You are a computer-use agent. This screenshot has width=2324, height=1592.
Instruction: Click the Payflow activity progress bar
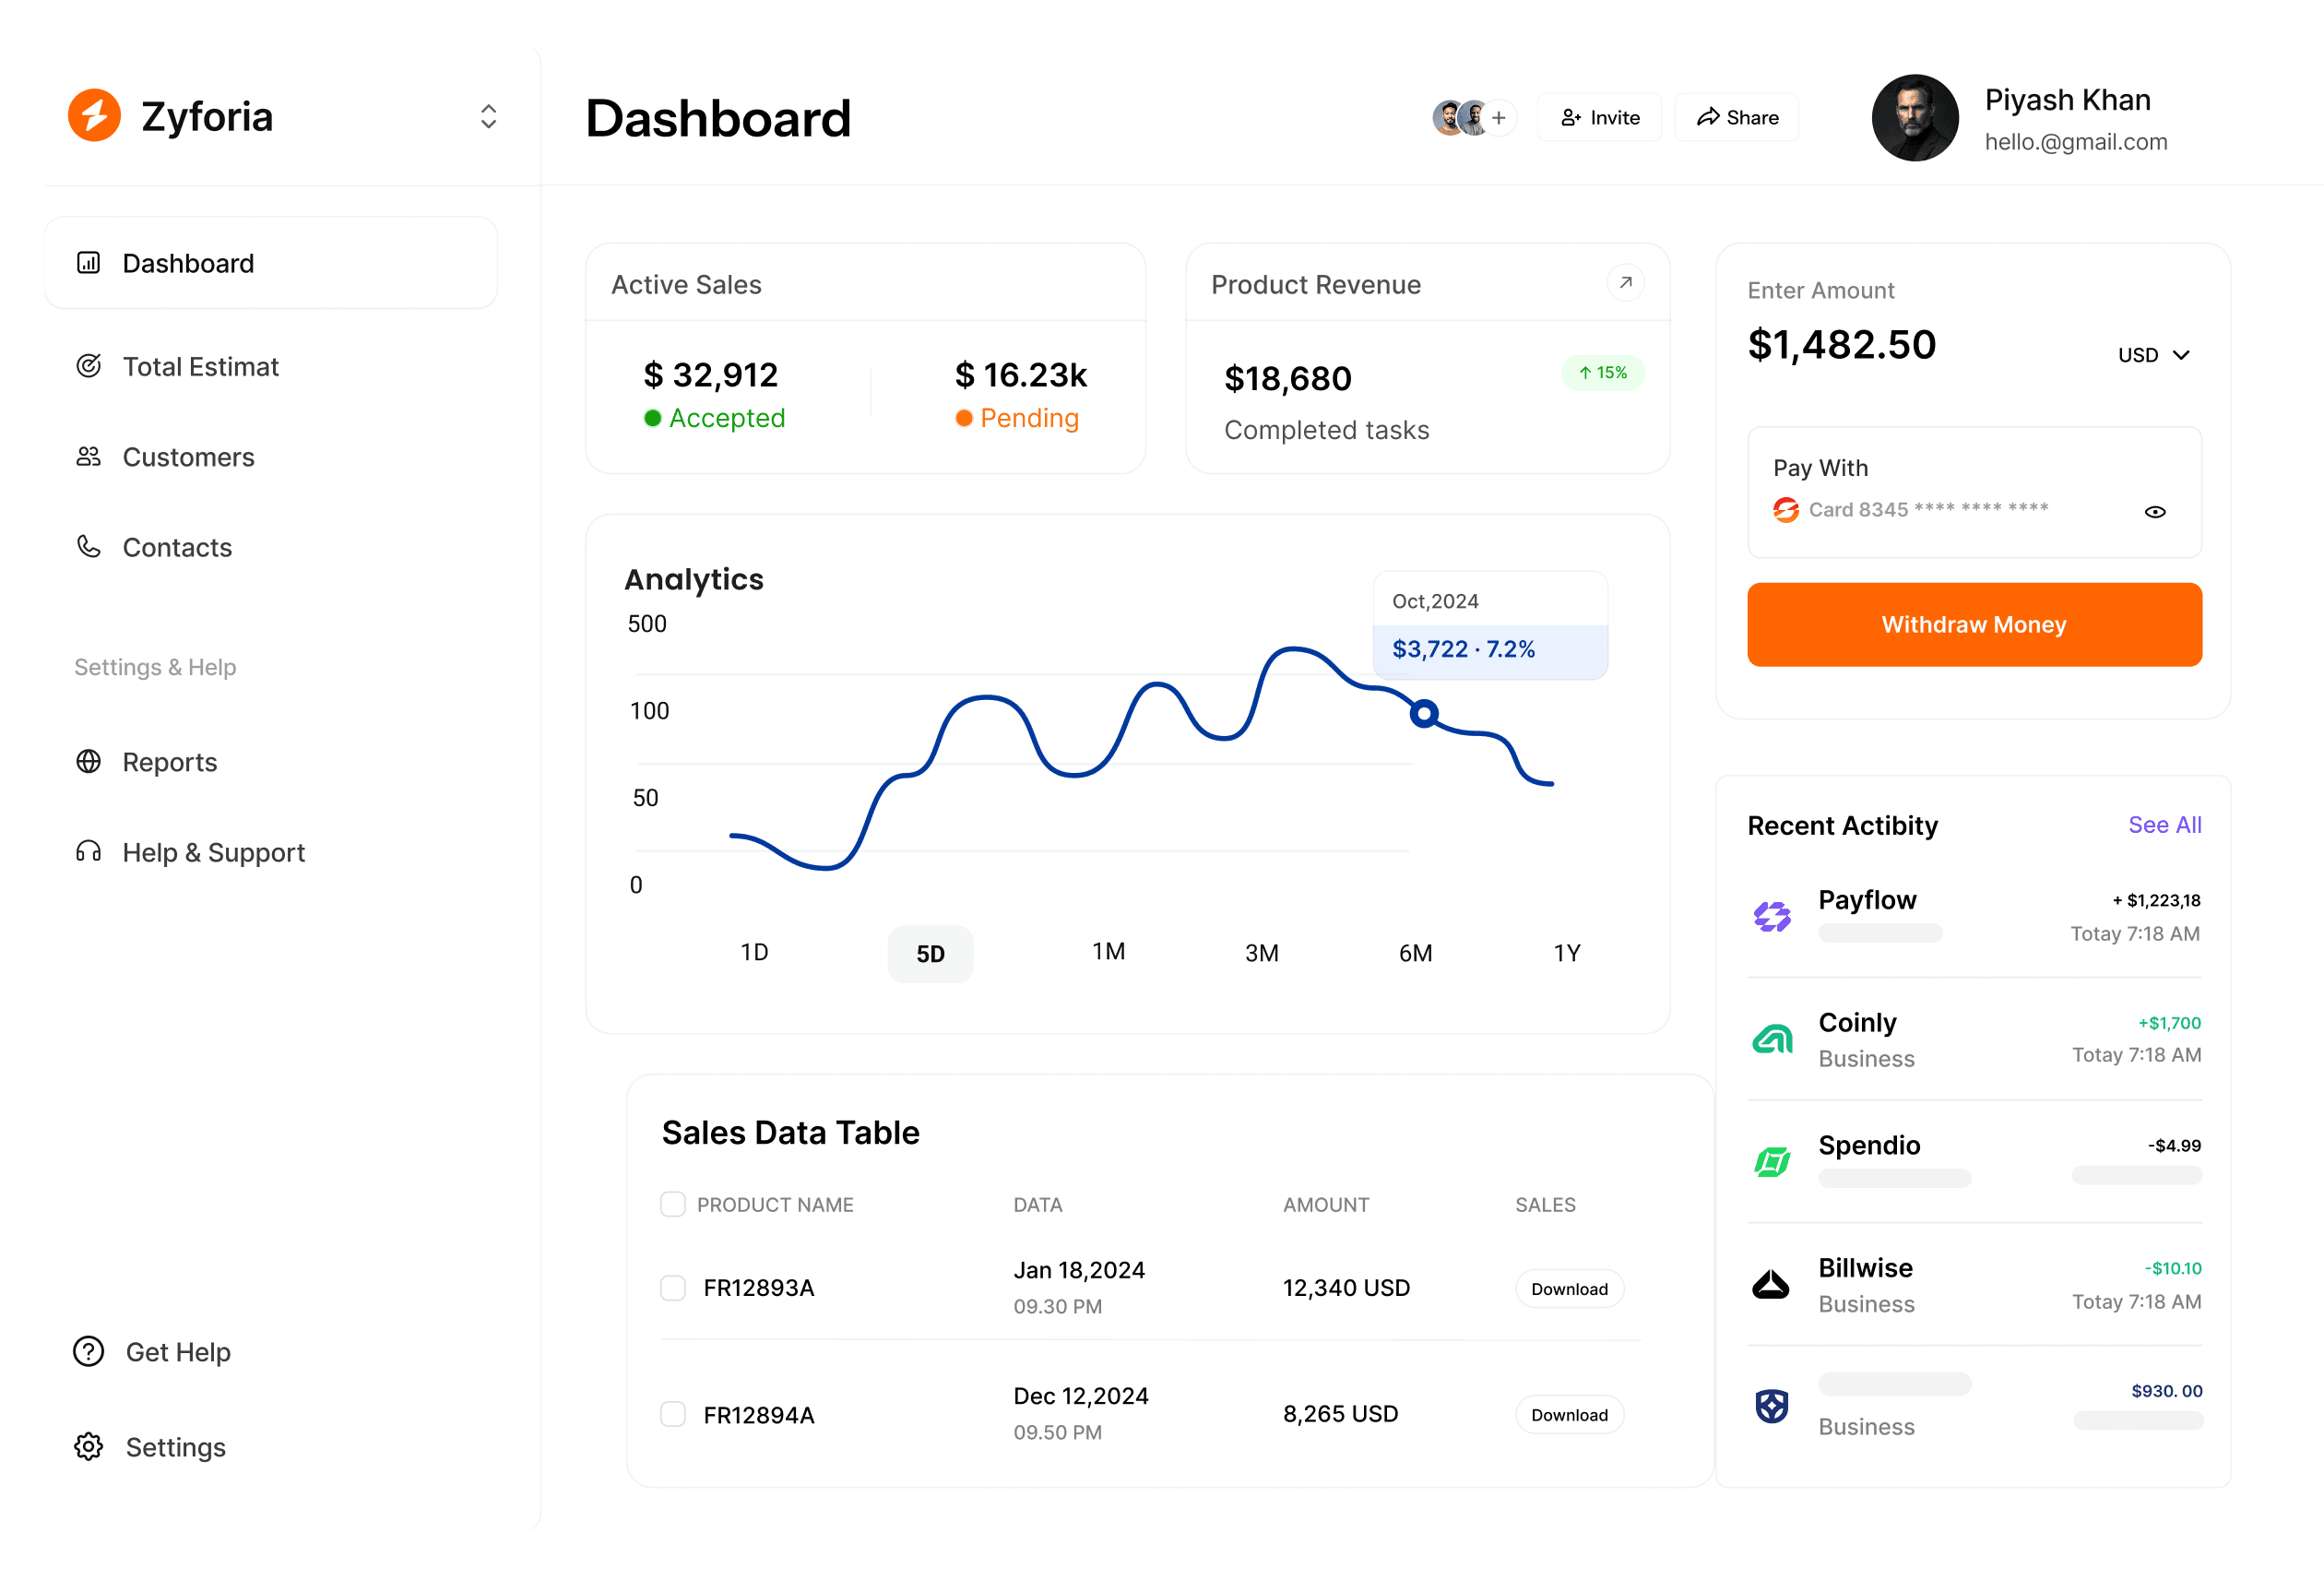[x=1881, y=933]
